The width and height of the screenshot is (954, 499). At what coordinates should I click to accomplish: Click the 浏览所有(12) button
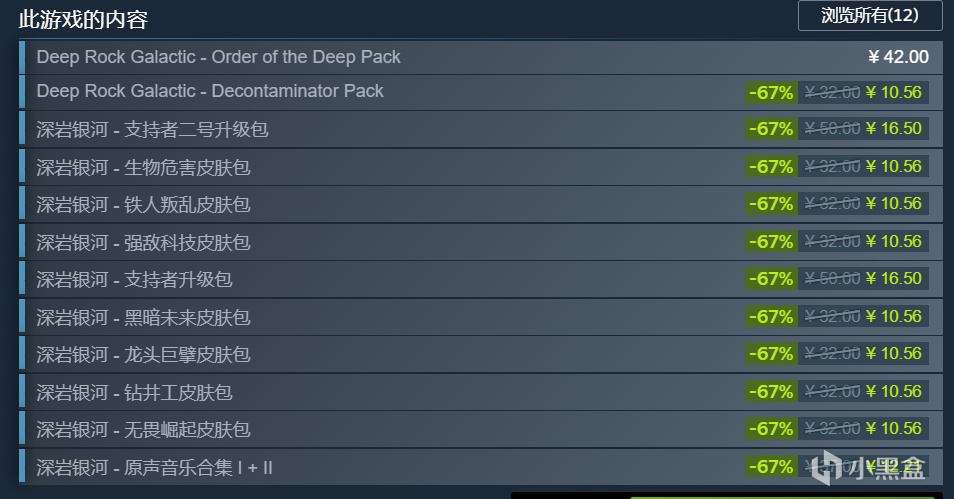(870, 16)
